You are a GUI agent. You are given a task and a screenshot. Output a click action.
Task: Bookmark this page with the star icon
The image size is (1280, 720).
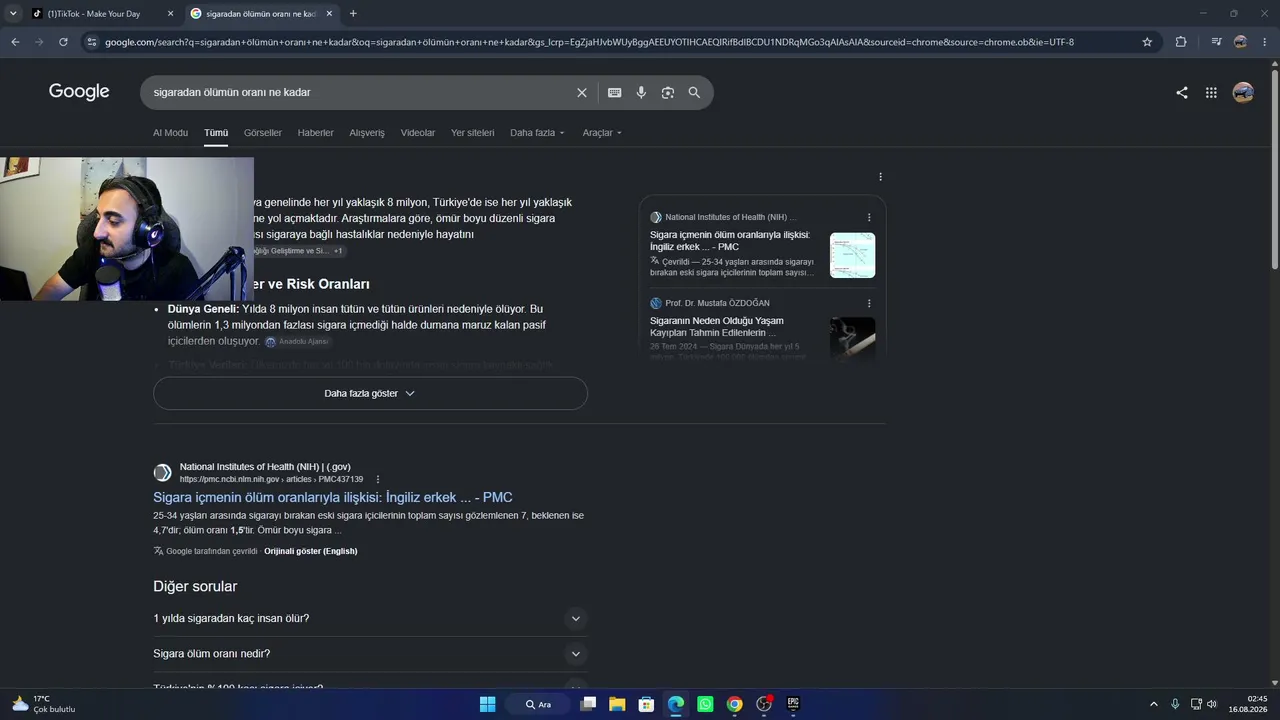tap(1147, 42)
